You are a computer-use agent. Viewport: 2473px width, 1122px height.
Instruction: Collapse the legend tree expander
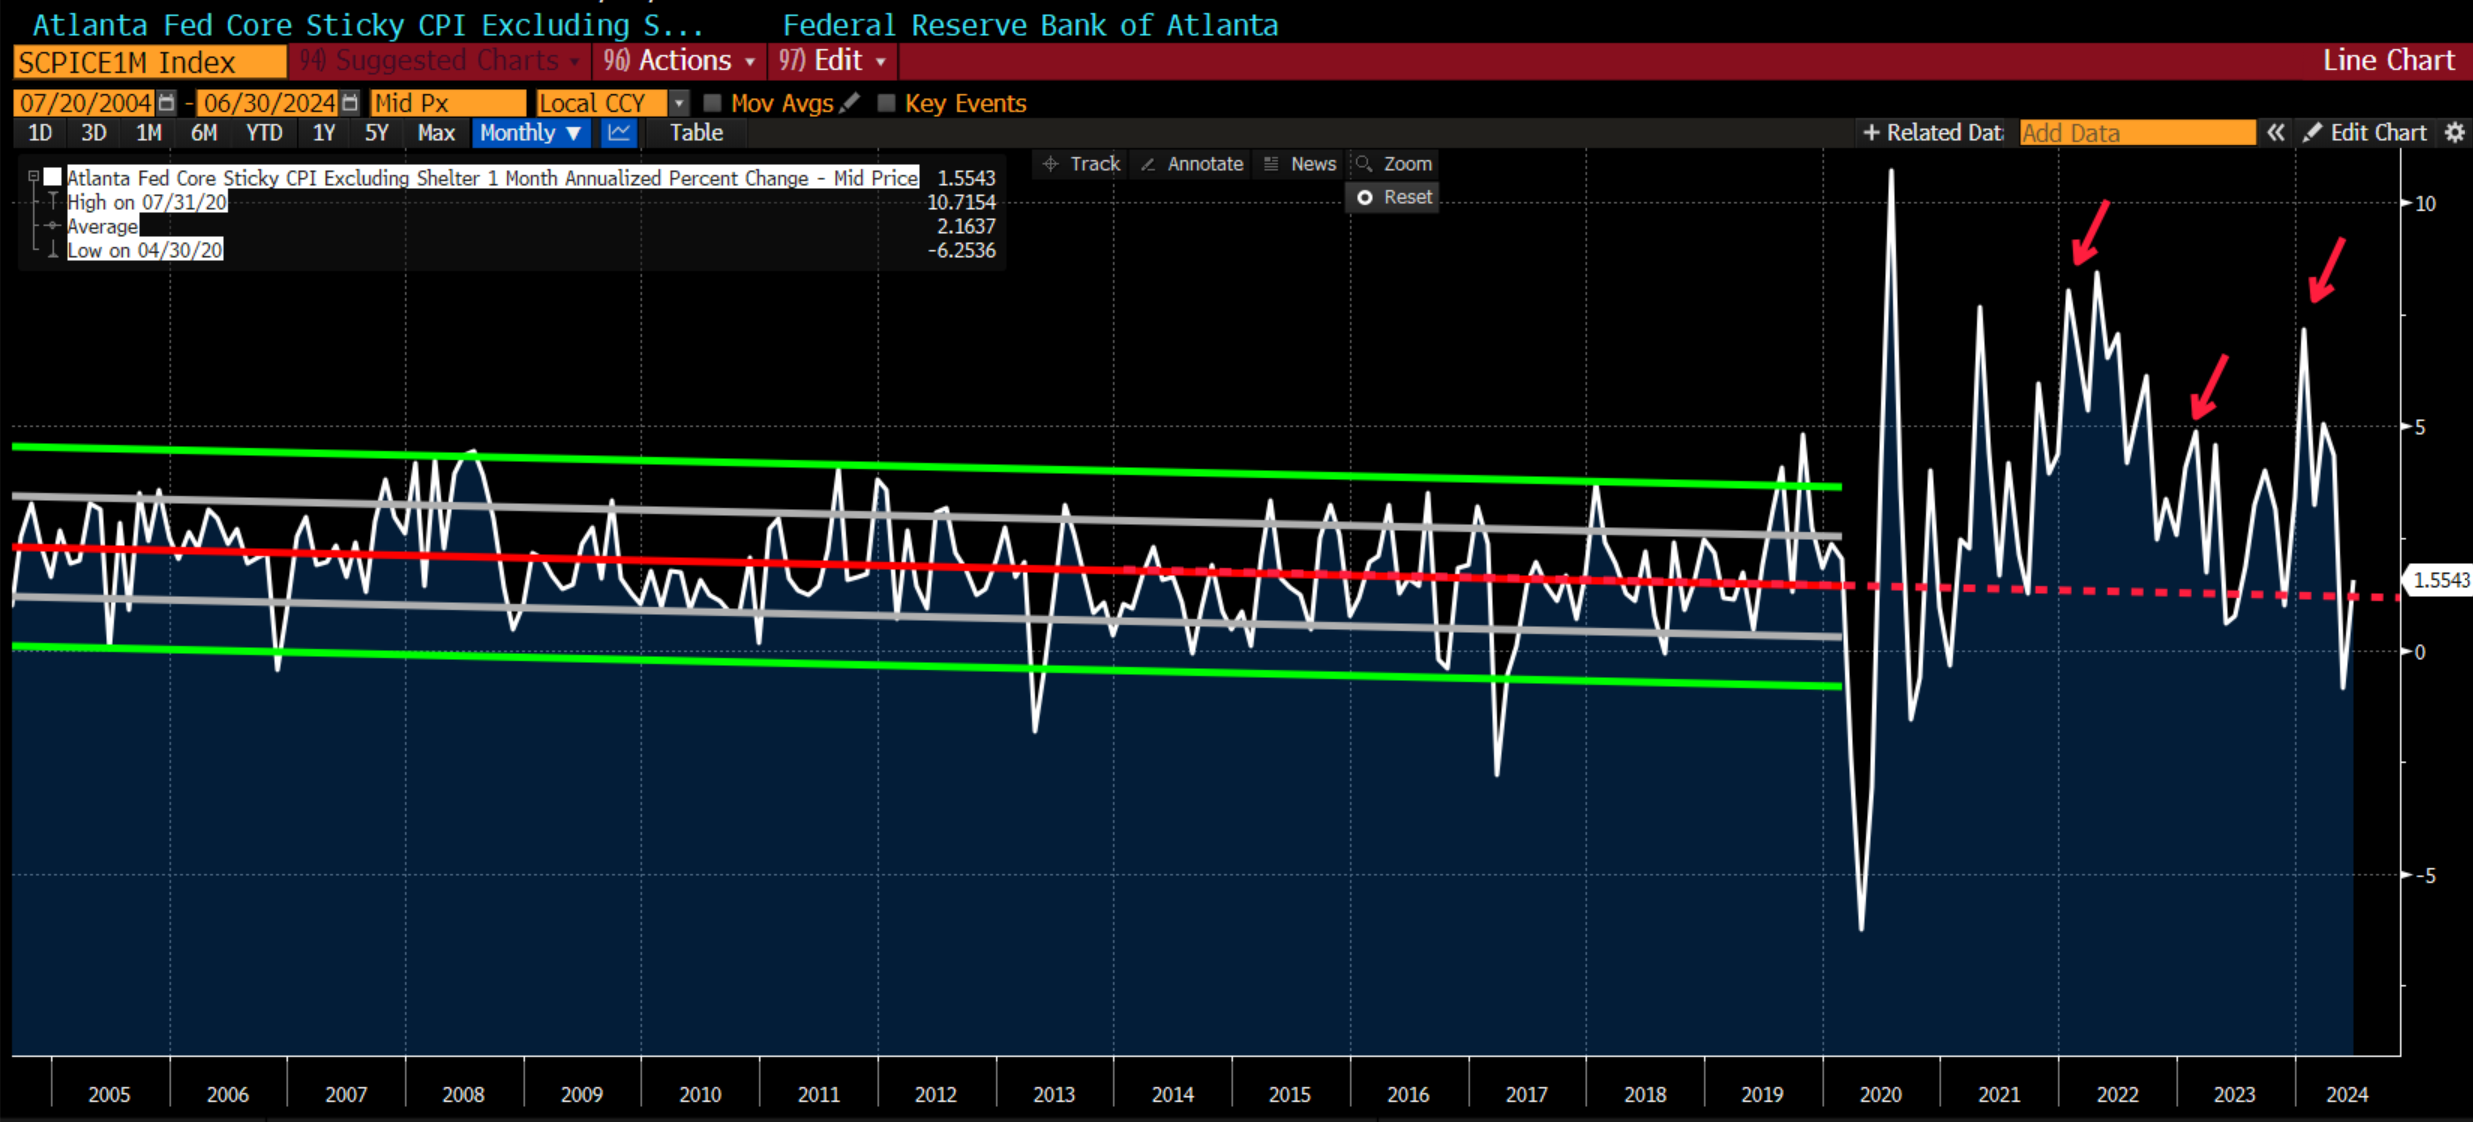point(33,177)
